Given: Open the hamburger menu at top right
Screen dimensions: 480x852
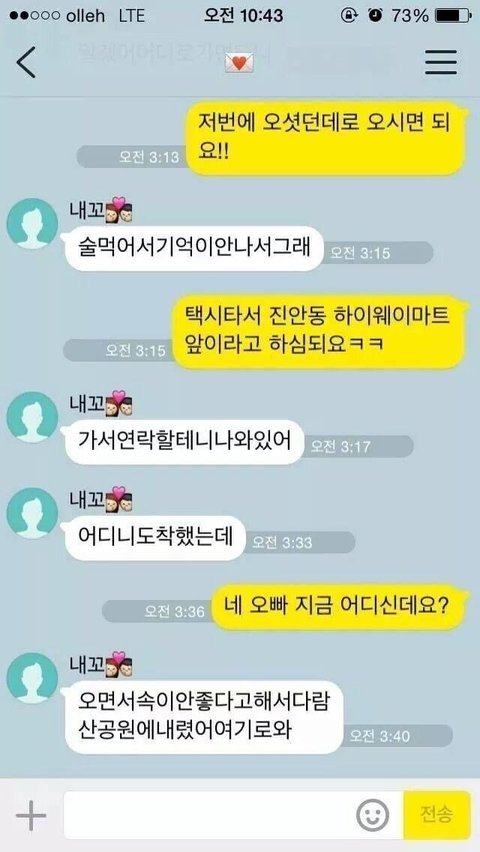Looking at the screenshot, I should point(440,62).
